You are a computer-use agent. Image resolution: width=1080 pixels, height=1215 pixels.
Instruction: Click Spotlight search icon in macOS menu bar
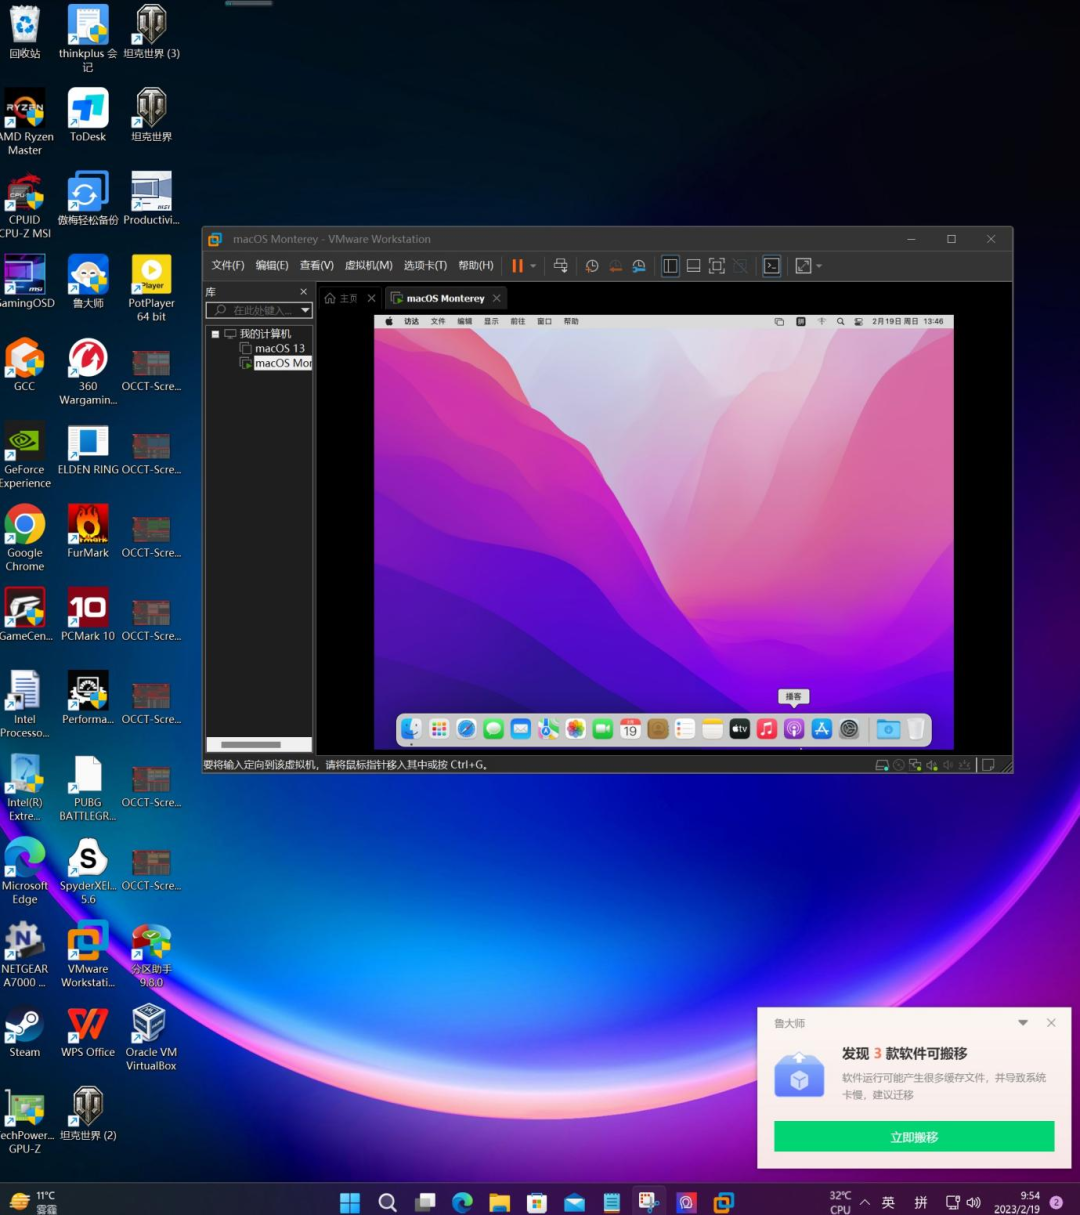(841, 322)
